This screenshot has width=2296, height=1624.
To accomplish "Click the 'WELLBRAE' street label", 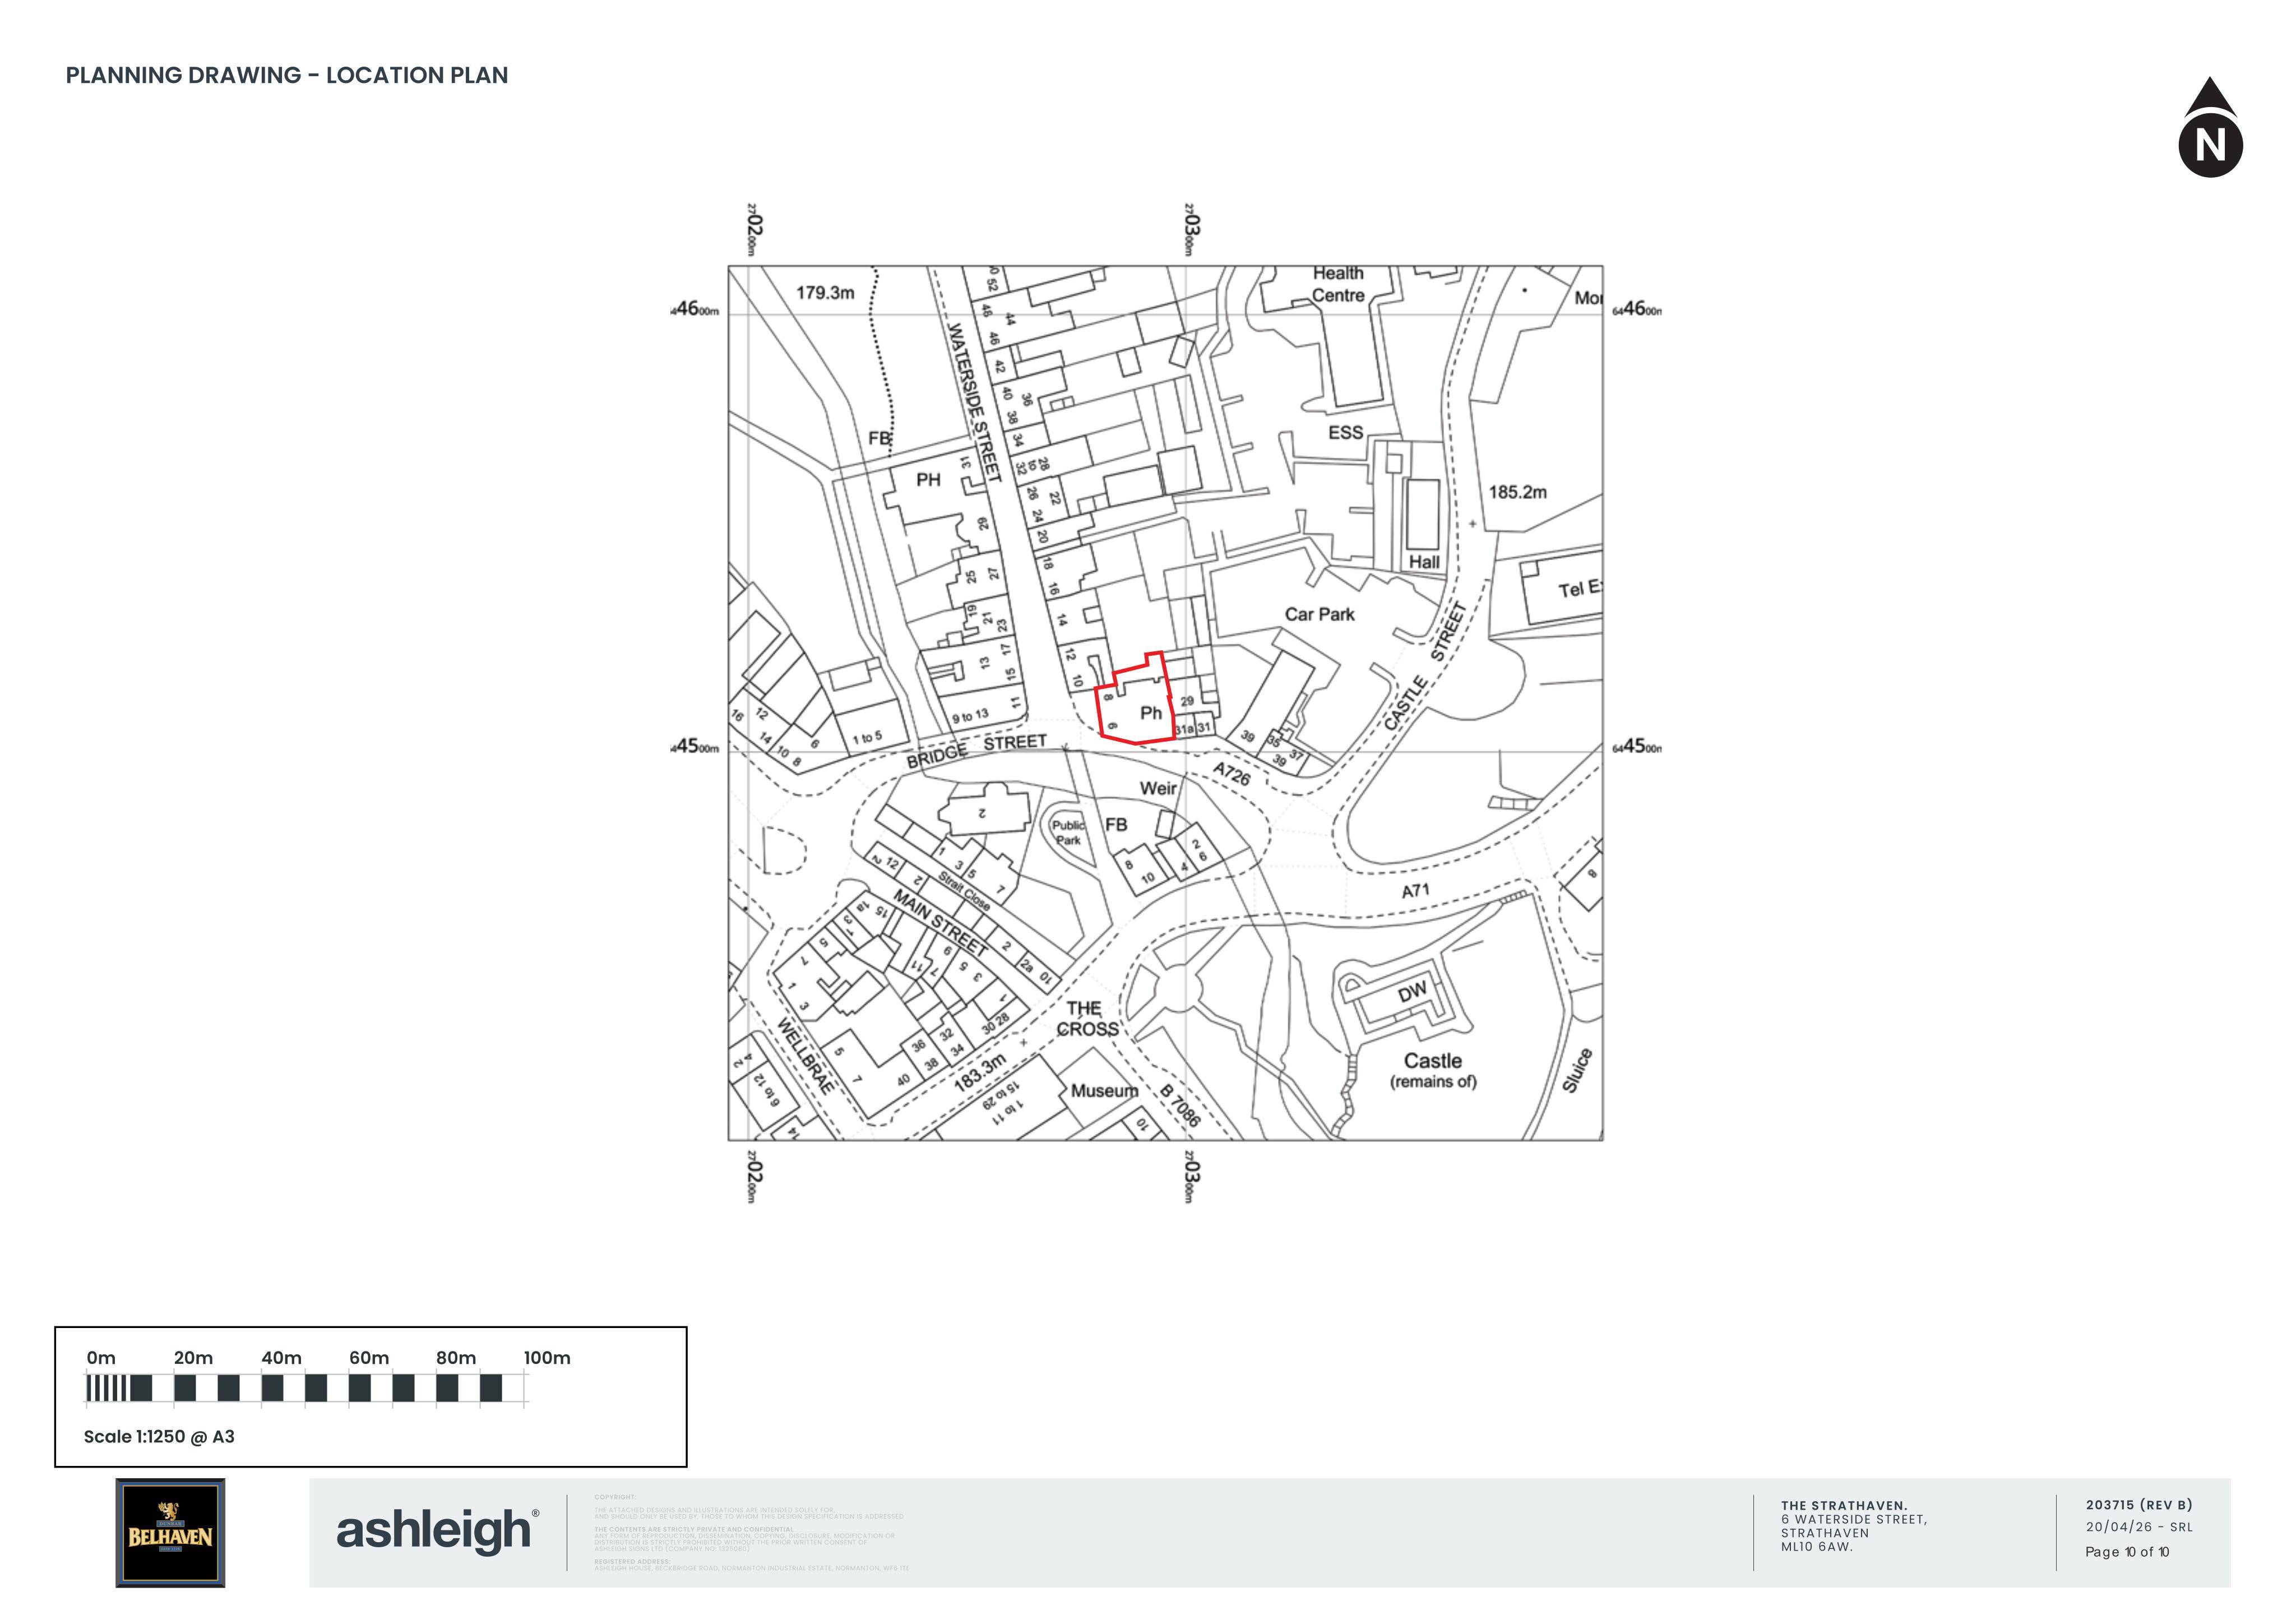I will coord(806,1055).
